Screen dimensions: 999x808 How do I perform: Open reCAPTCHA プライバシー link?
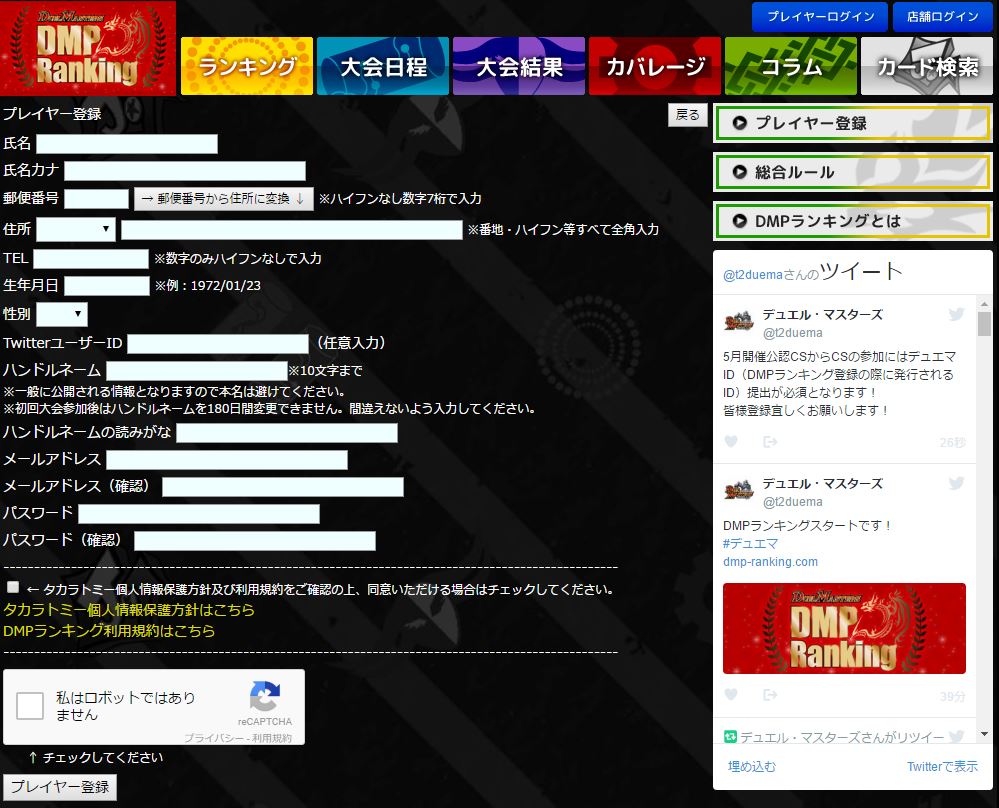(214, 738)
